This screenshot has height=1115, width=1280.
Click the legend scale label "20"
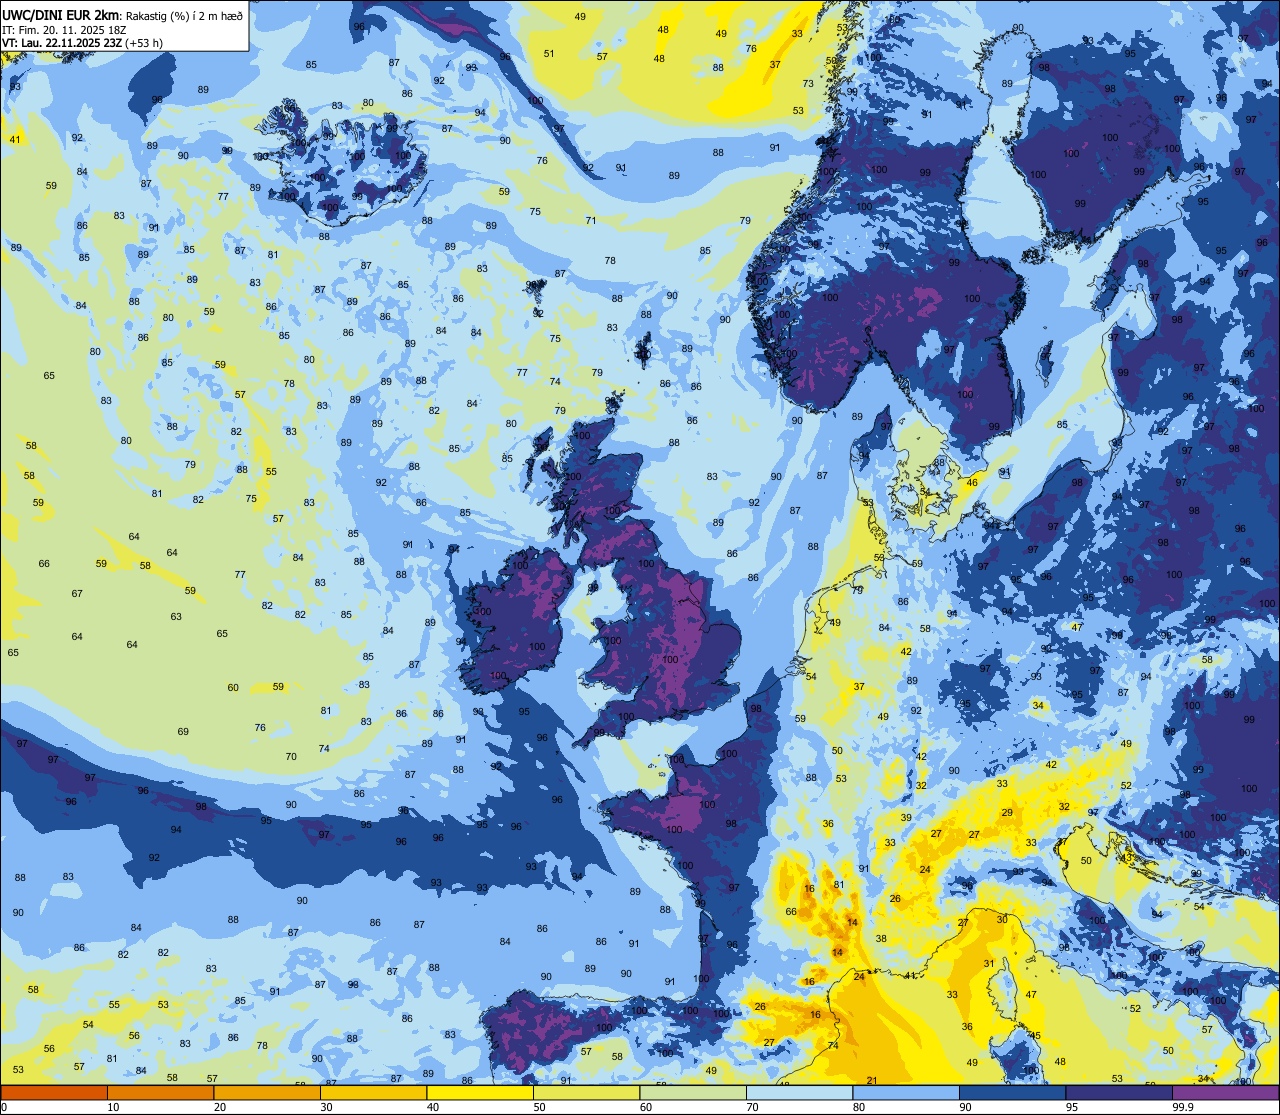(x=220, y=1107)
